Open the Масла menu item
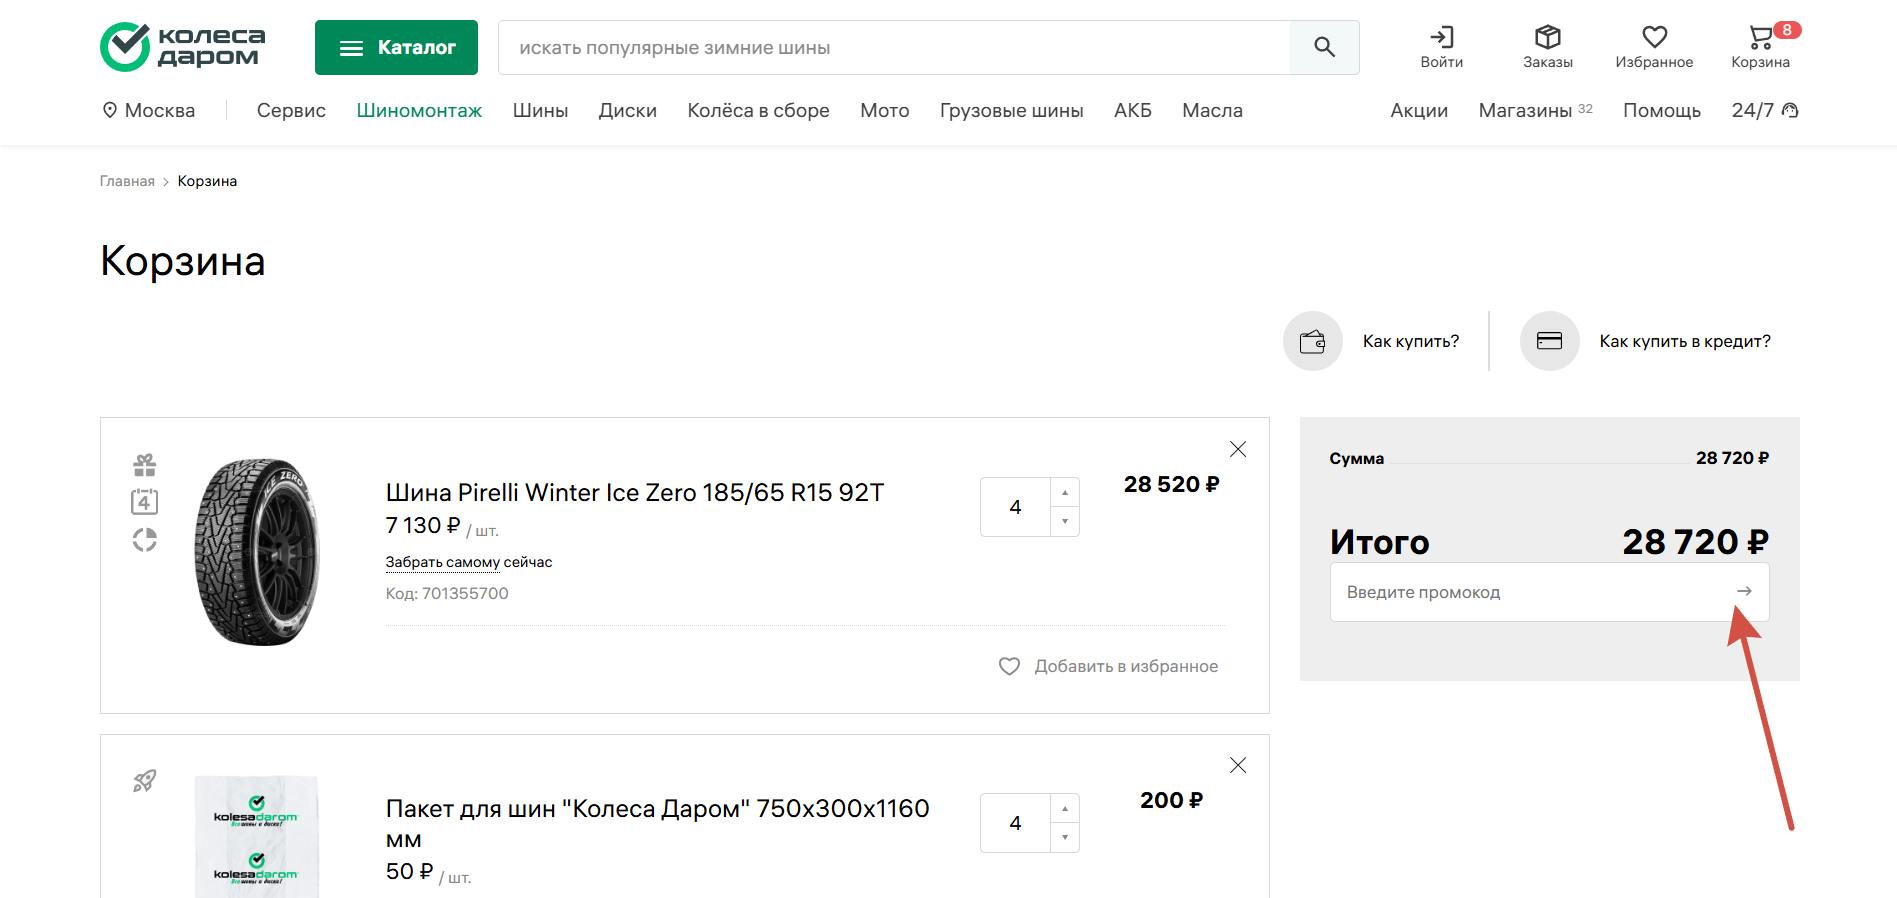The image size is (1897, 898). pos(1212,110)
